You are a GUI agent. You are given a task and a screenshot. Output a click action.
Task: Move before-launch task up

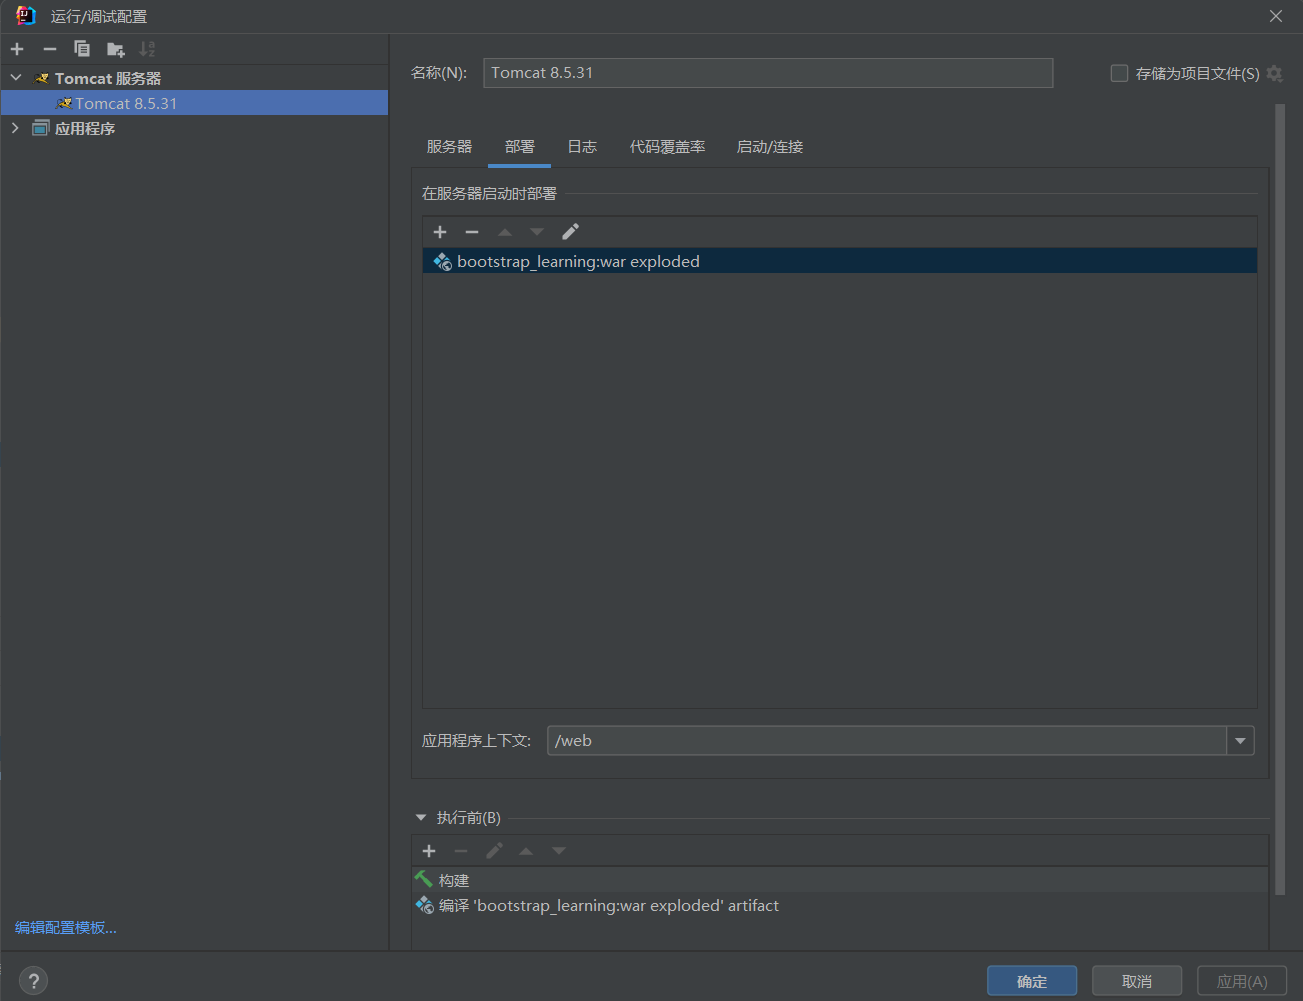coord(526,851)
